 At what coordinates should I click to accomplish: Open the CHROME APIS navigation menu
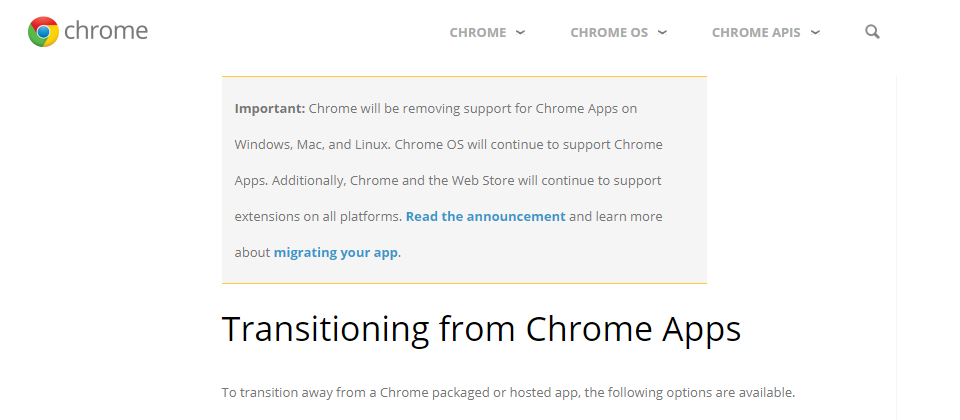pos(756,33)
